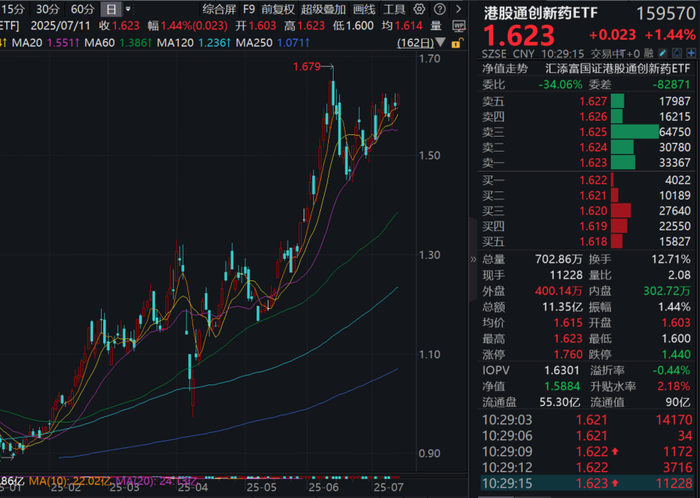The image size is (700, 498).
Task: Click 卖一 price 1.623
Action: (x=593, y=162)
